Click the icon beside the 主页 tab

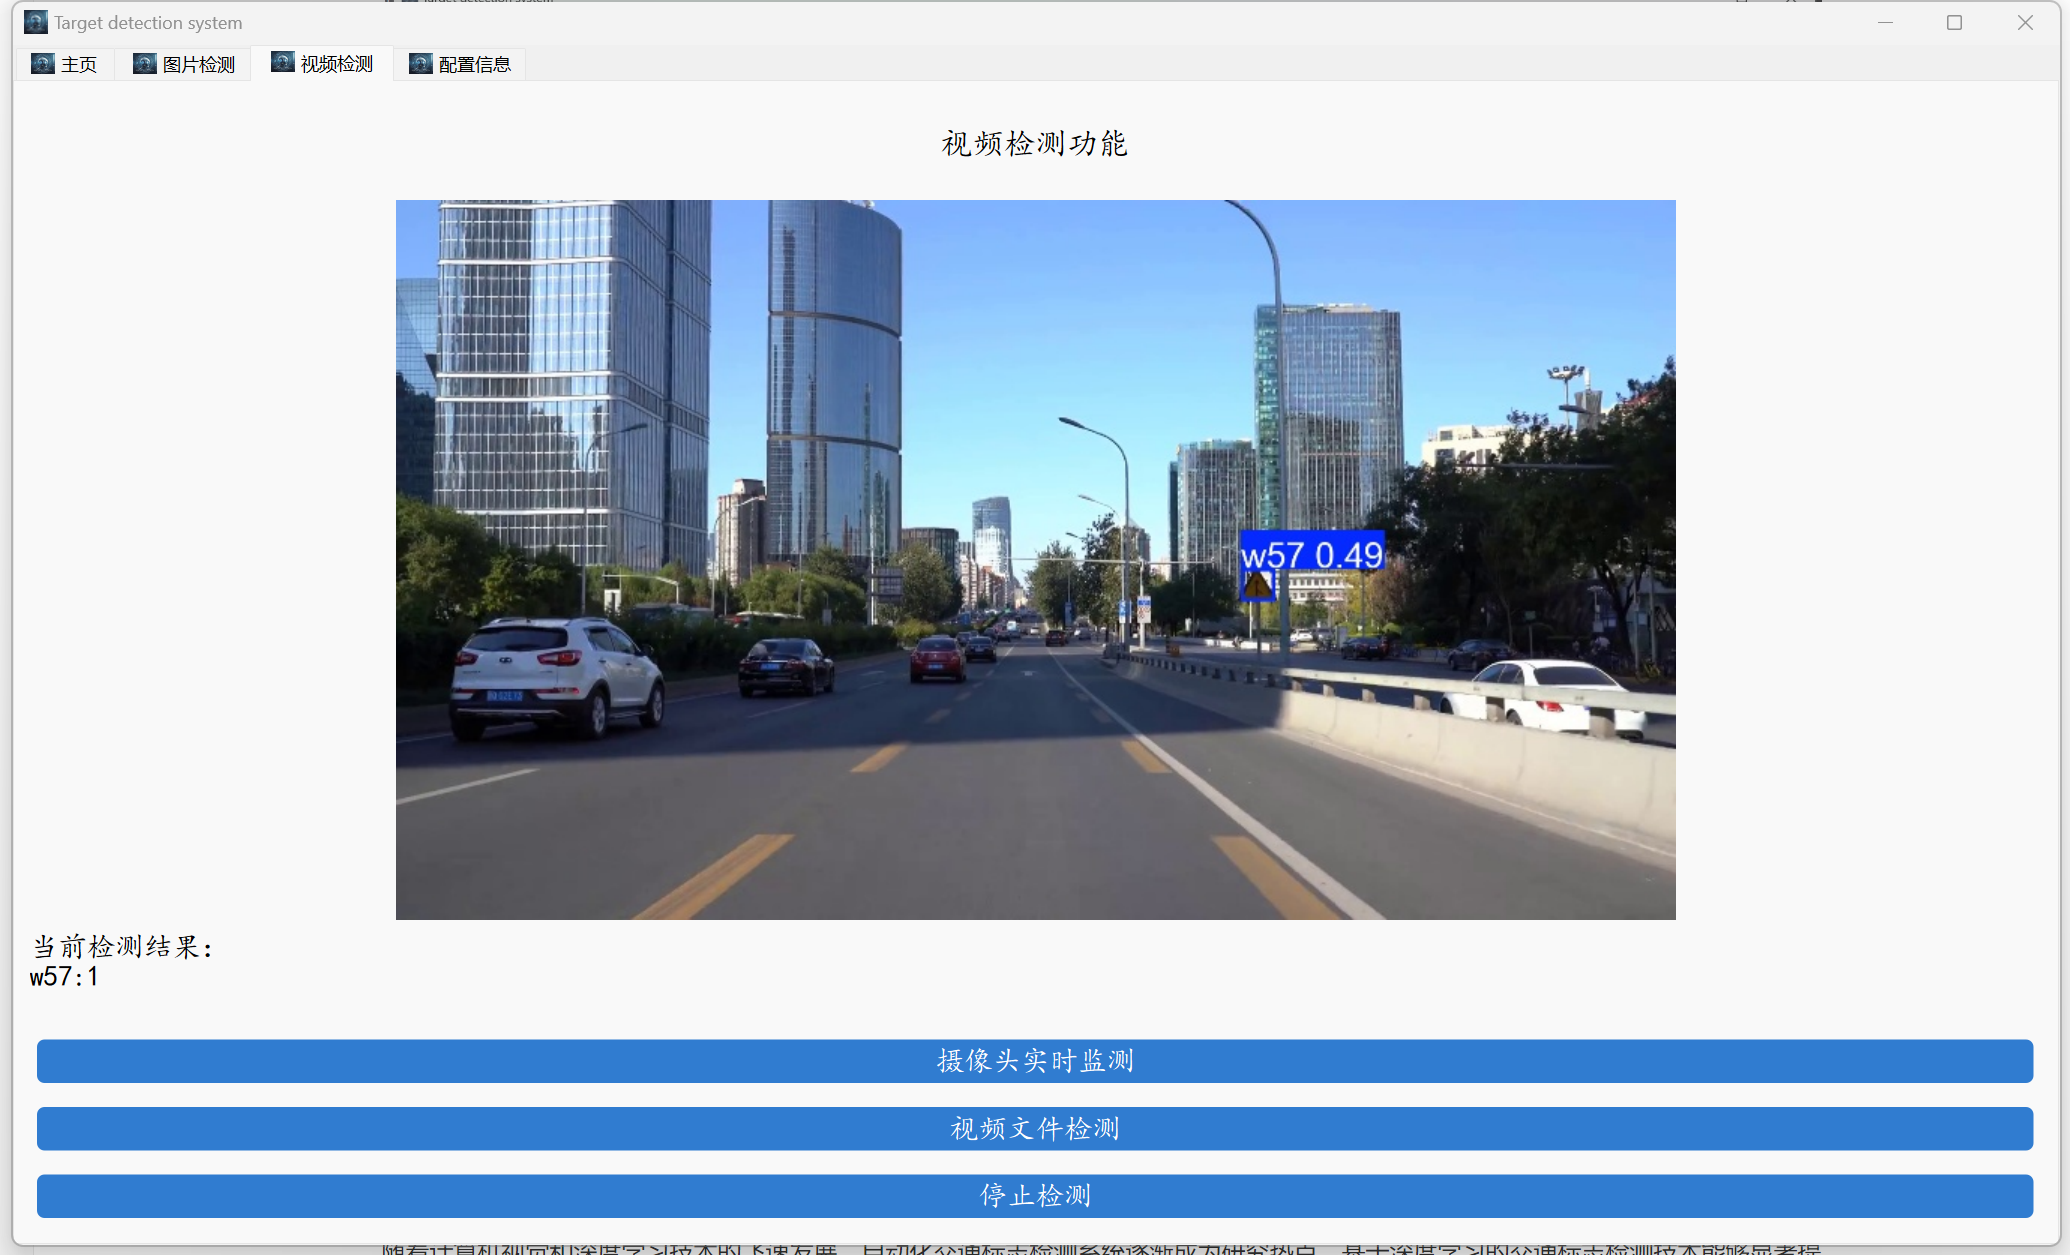43,64
